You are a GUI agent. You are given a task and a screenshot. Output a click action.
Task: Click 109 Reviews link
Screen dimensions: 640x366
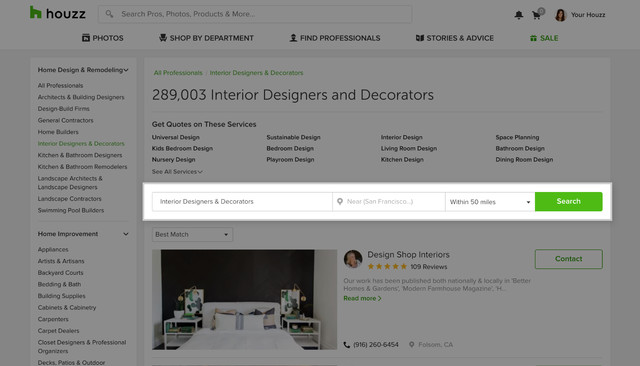(429, 267)
